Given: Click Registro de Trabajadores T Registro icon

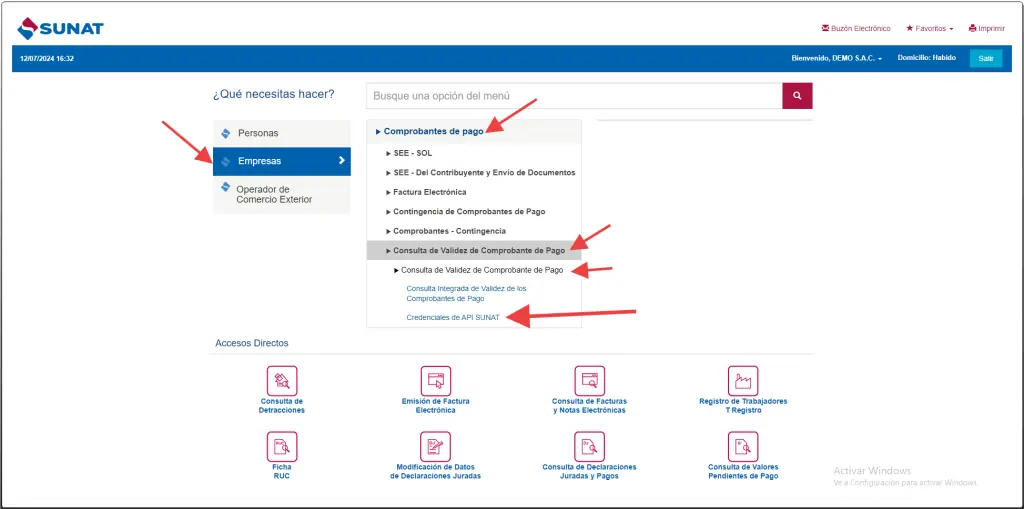Looking at the screenshot, I should point(743,380).
